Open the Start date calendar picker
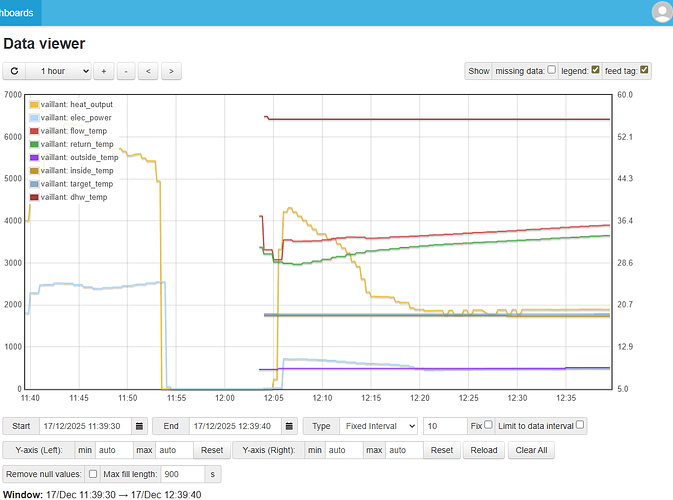 coord(141,425)
